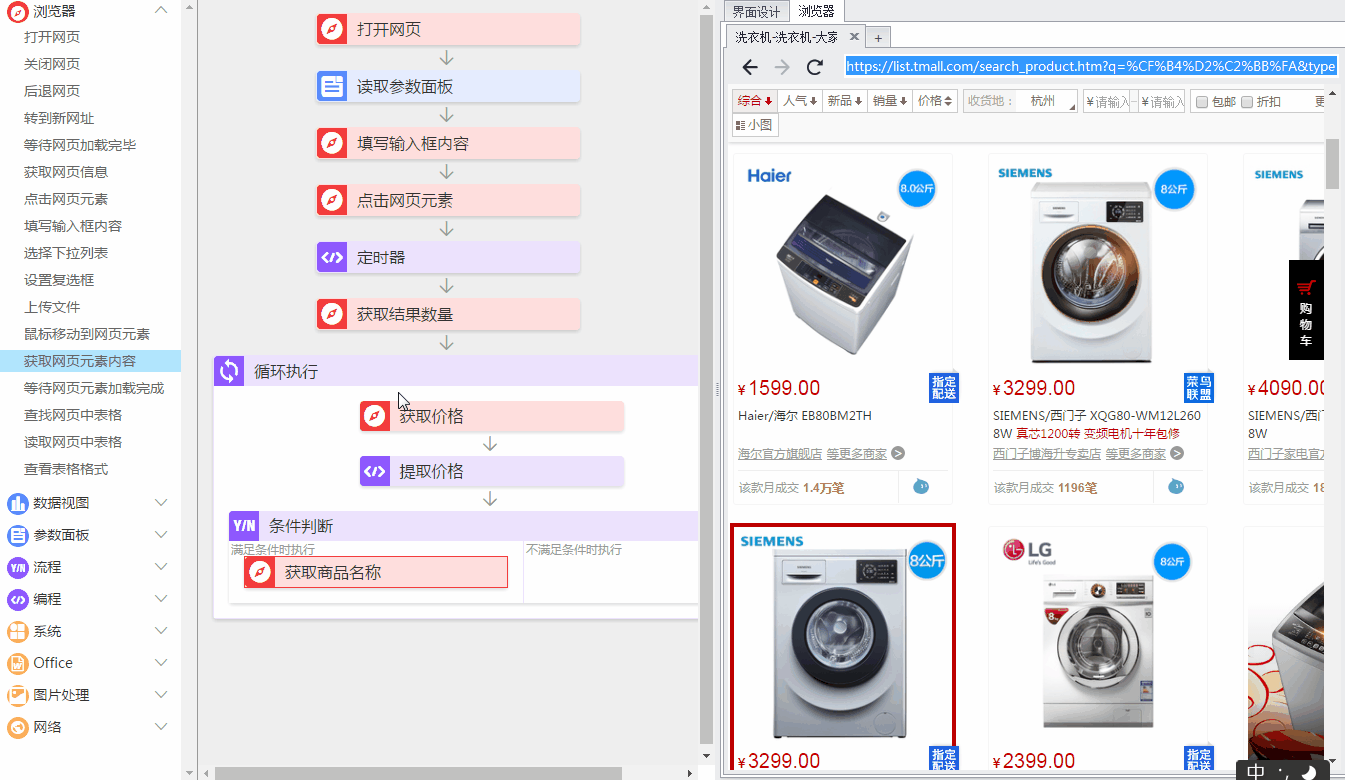Image resolution: width=1345 pixels, height=780 pixels.
Task: Tick the 包邮 checkbox
Action: click(1202, 101)
